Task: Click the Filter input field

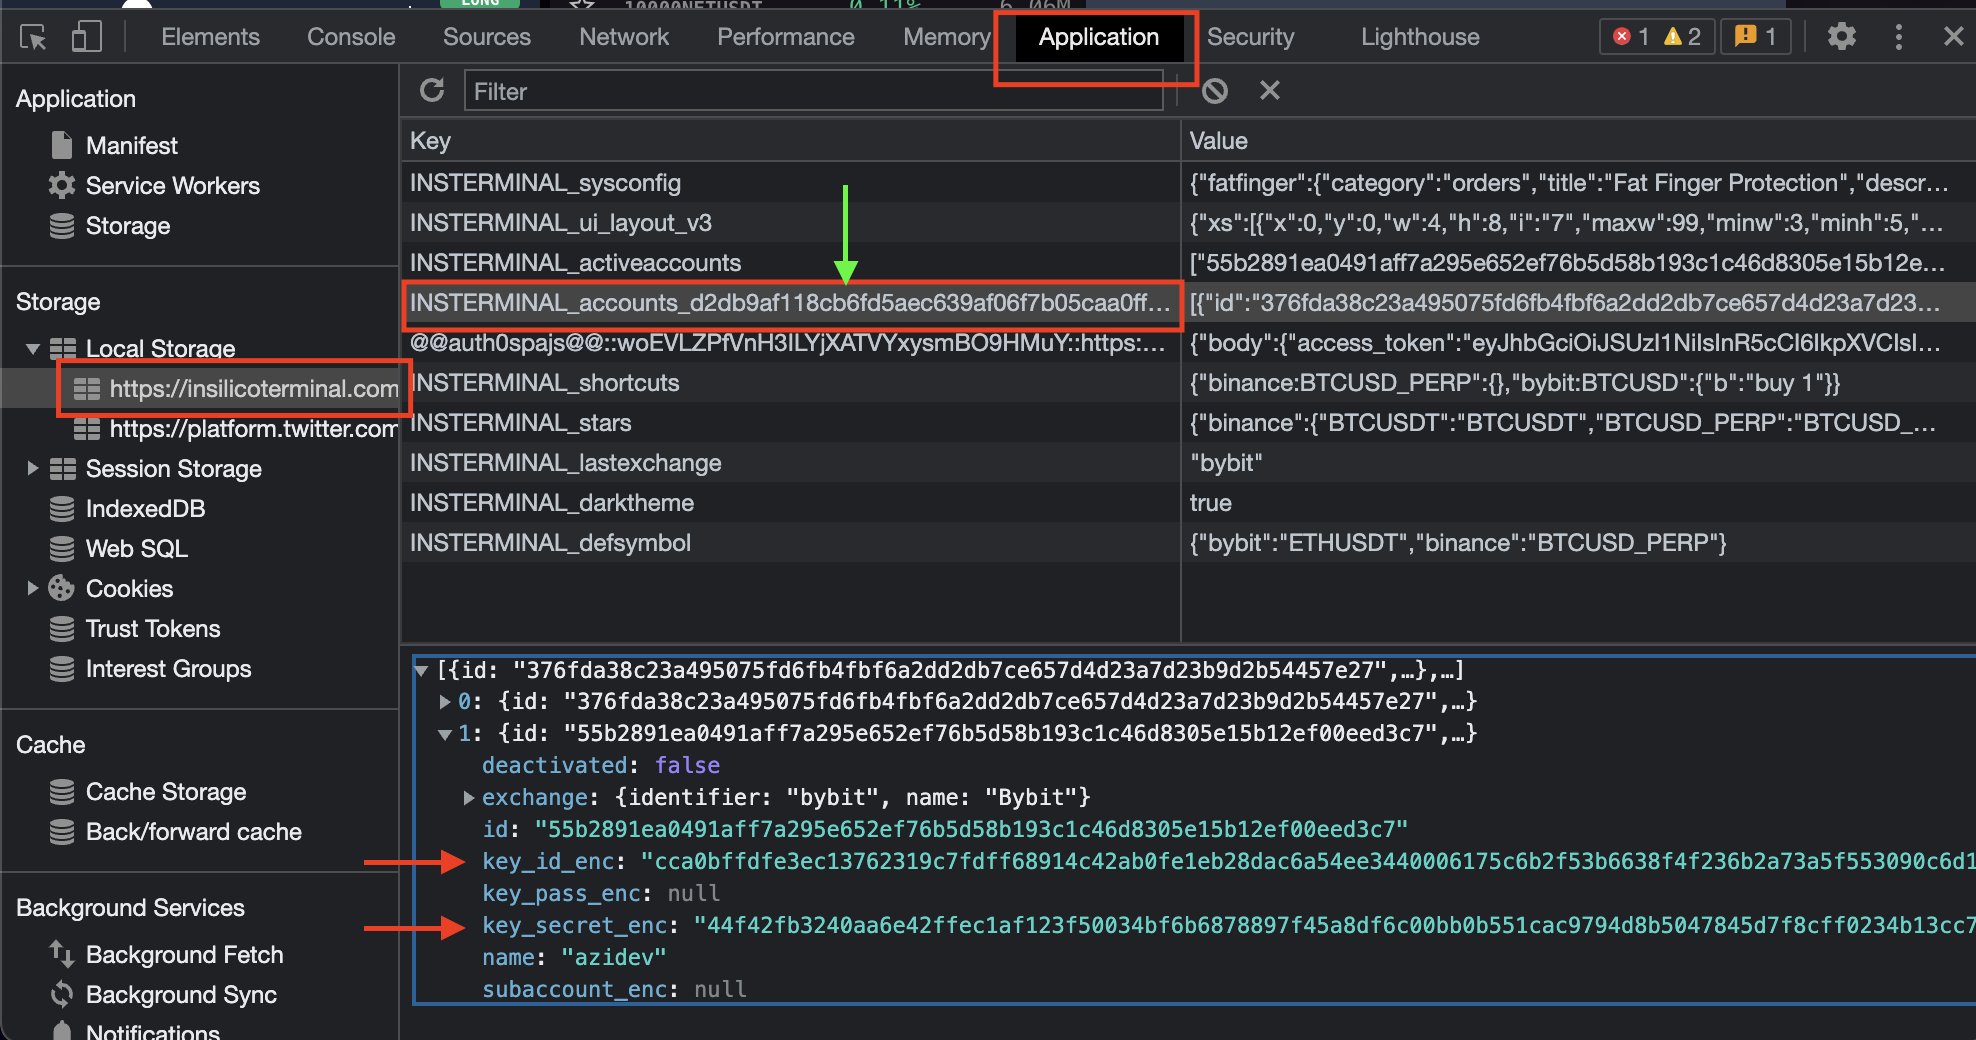Action: [x=812, y=92]
